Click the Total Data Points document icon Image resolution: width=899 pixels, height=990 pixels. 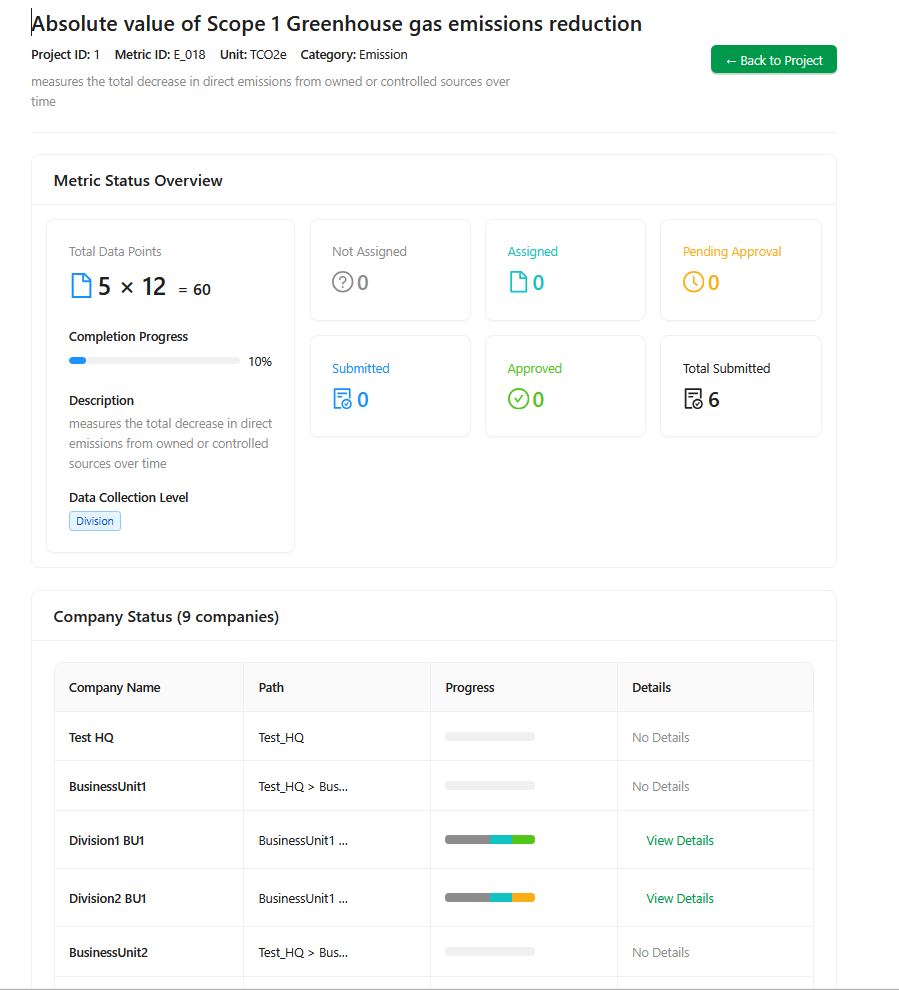tap(80, 287)
